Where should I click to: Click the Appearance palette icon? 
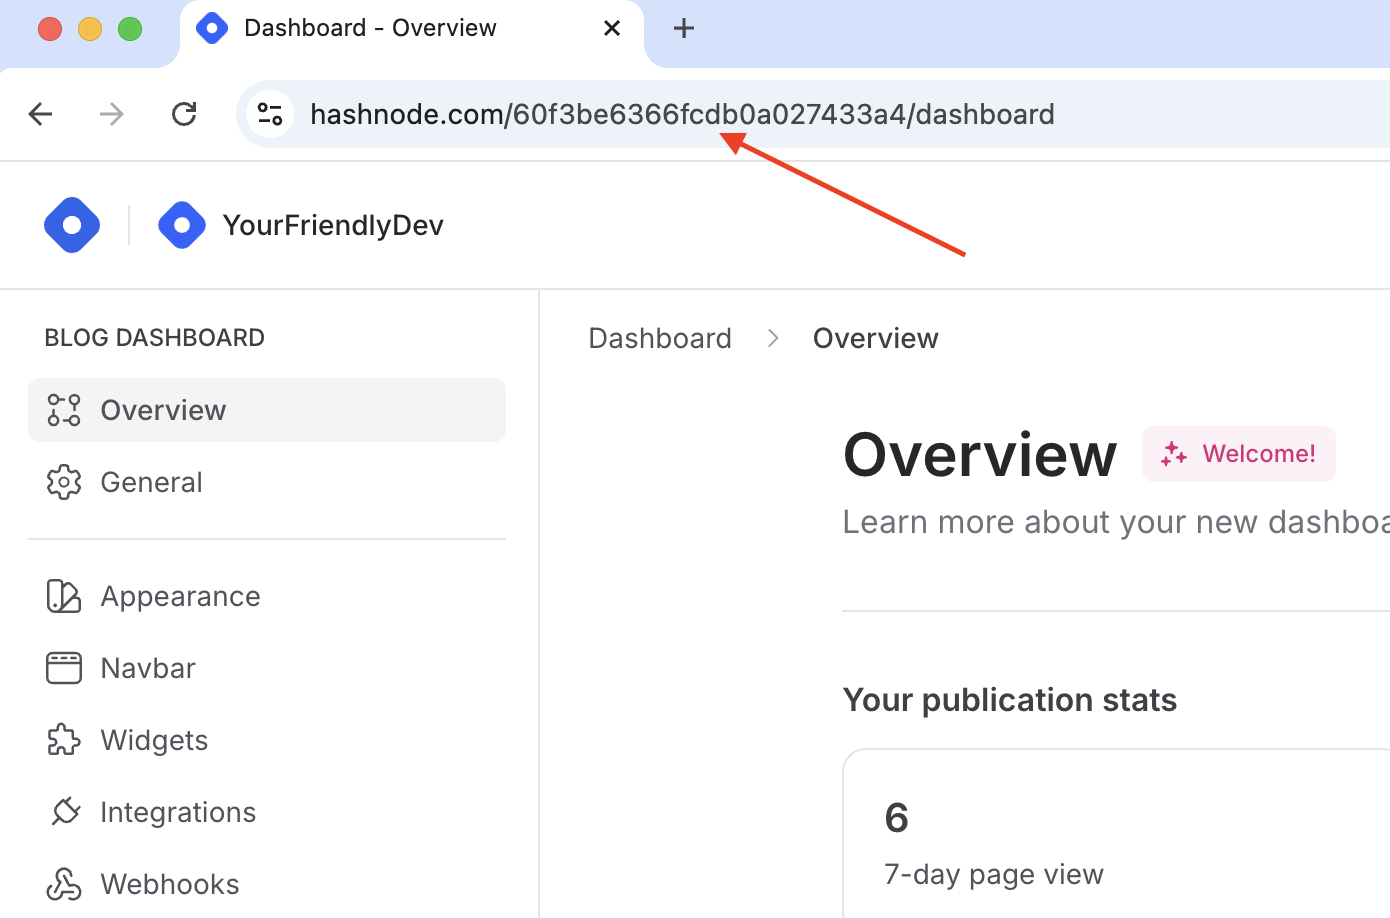click(64, 596)
